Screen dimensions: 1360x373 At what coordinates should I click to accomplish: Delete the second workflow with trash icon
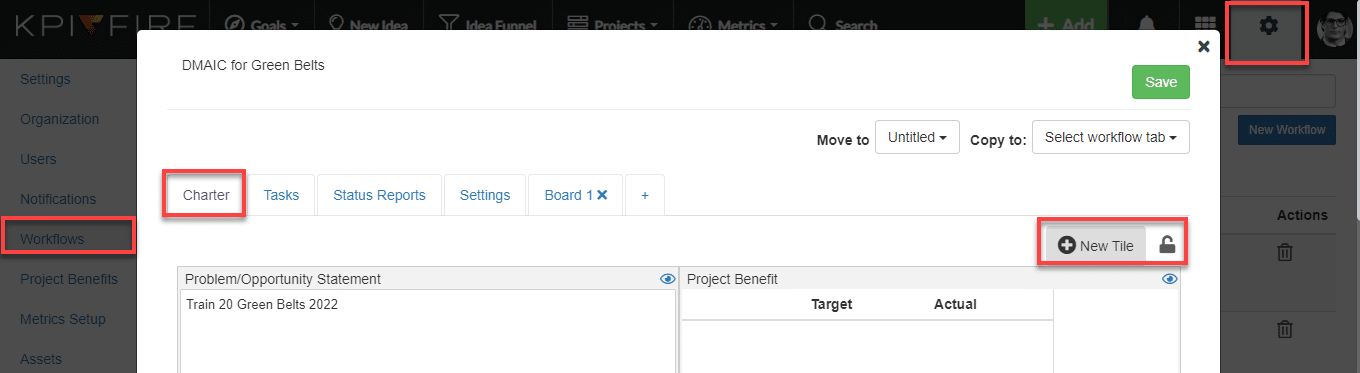coord(1285,328)
